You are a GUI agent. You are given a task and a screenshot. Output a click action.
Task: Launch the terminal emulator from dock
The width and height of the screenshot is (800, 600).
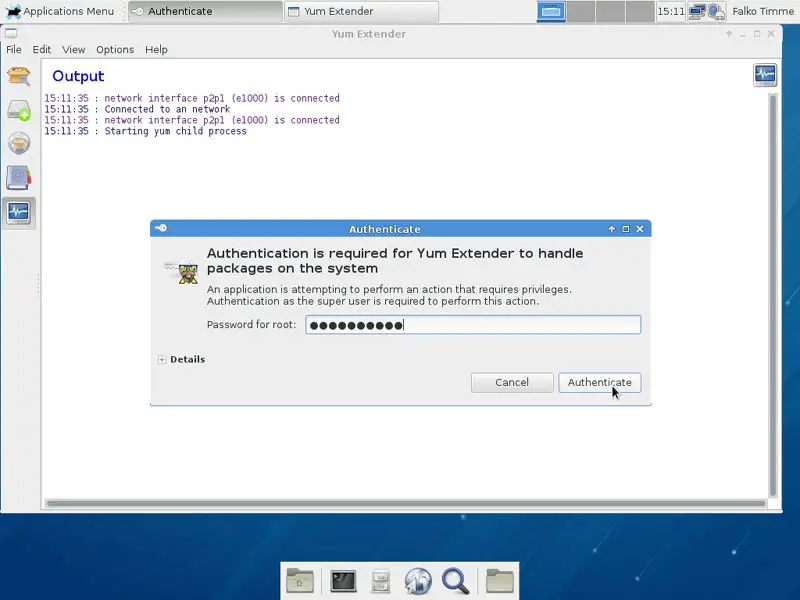coord(343,581)
